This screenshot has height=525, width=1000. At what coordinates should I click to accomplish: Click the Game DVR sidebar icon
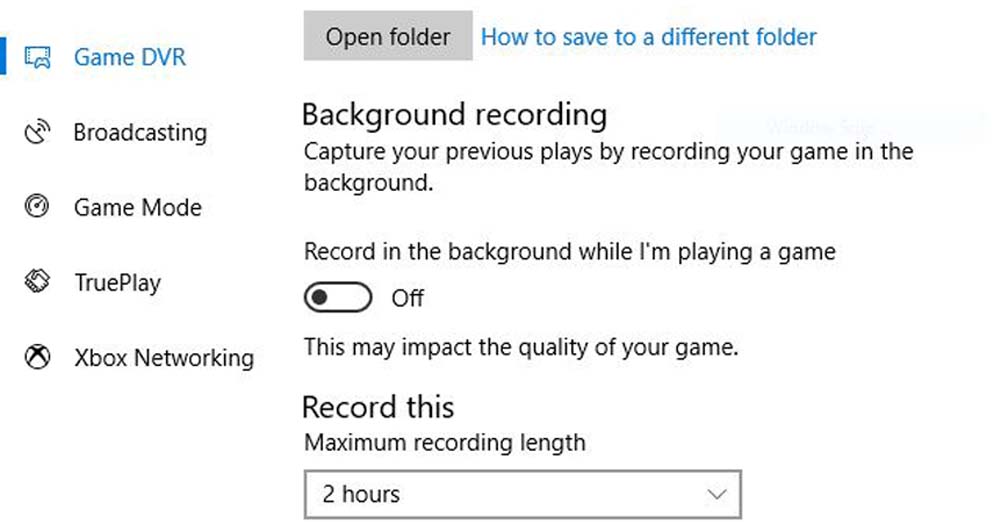37,57
